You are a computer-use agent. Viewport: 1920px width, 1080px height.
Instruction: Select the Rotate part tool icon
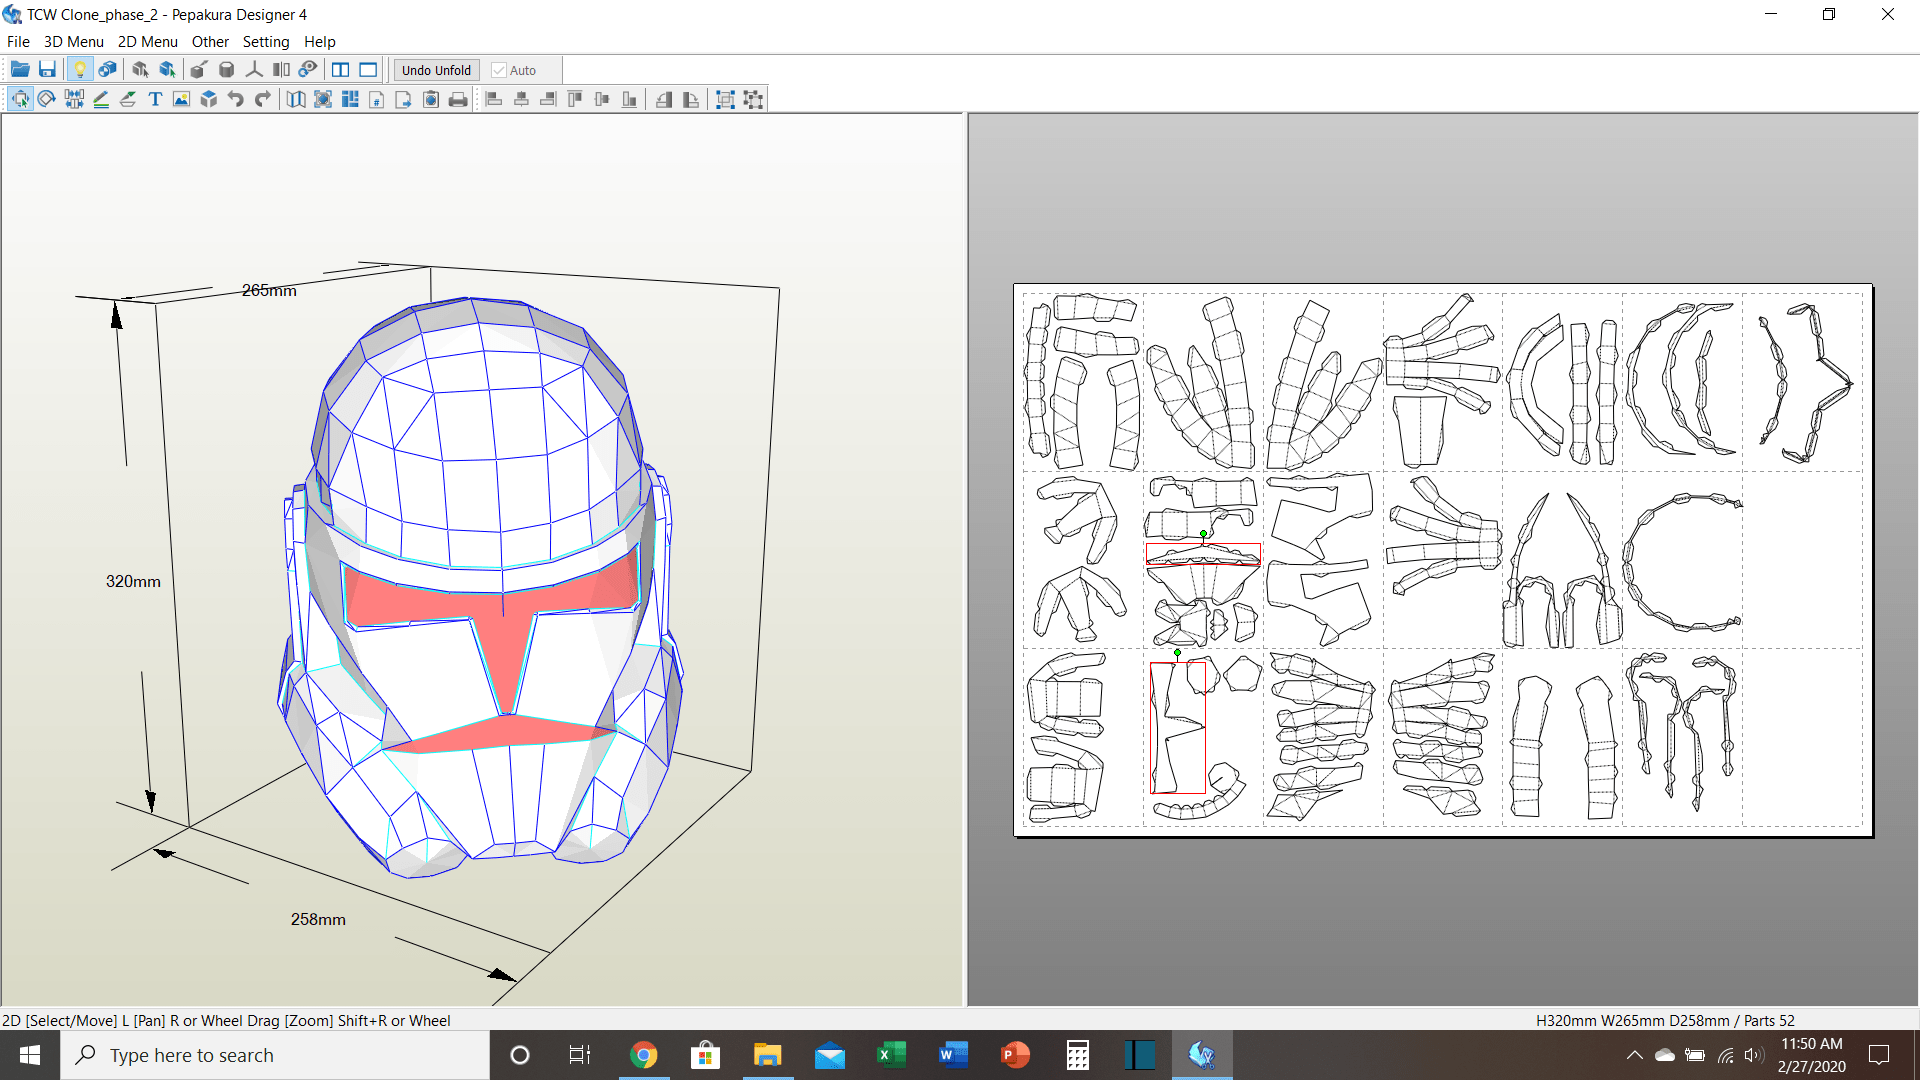point(46,99)
